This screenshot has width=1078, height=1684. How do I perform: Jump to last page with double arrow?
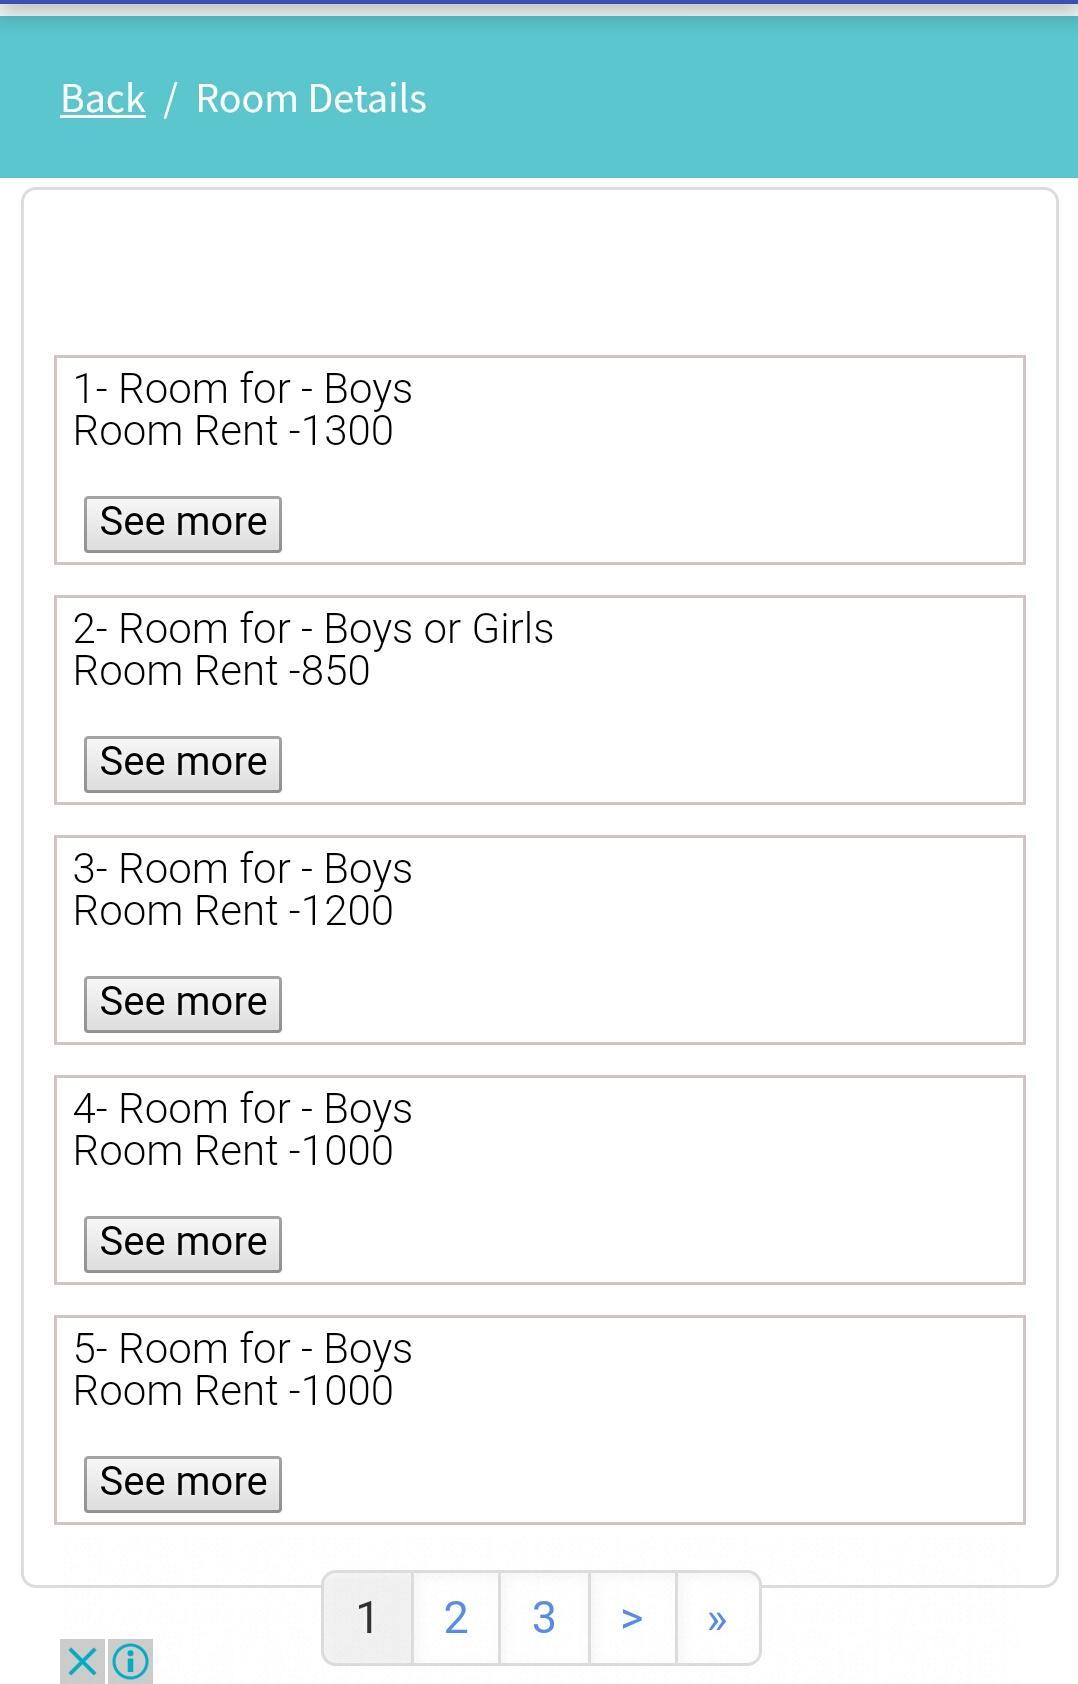[717, 1618]
